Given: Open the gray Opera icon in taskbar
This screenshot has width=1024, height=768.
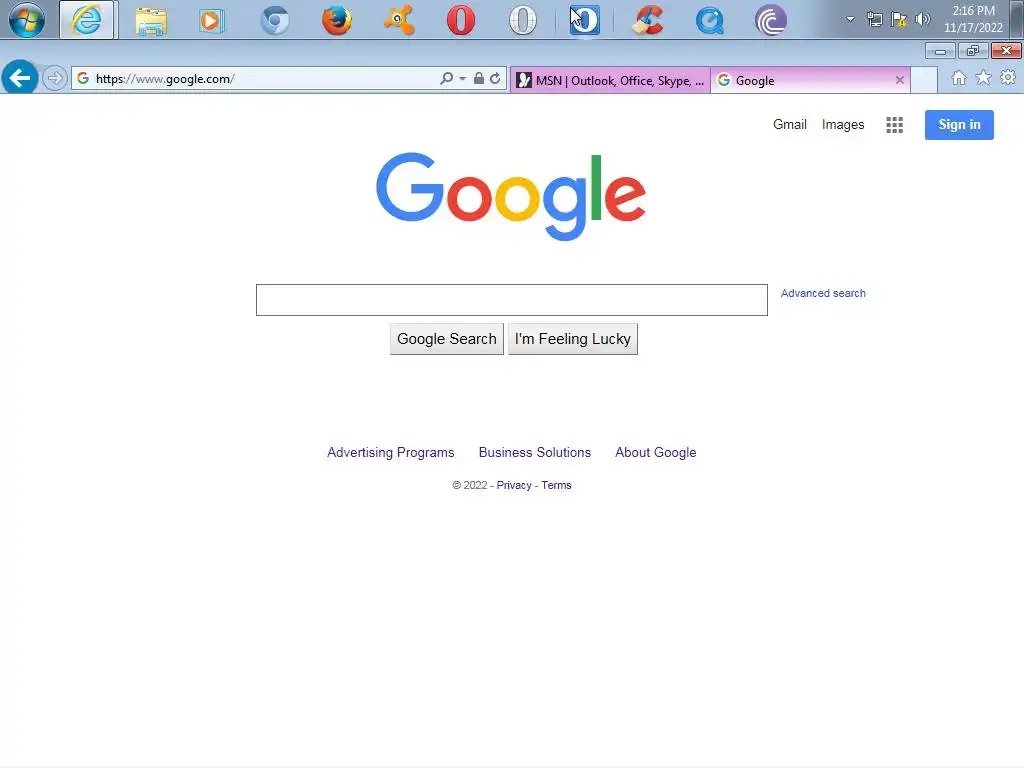Looking at the screenshot, I should point(522,20).
